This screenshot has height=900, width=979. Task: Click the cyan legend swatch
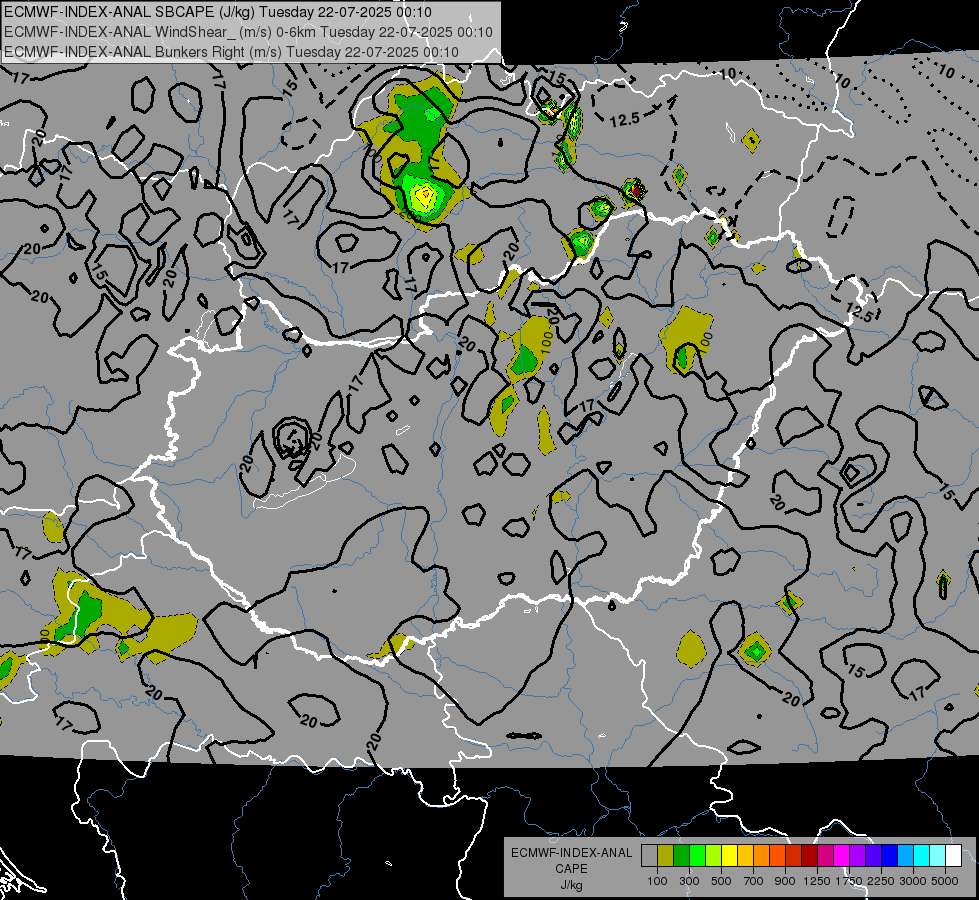click(922, 856)
